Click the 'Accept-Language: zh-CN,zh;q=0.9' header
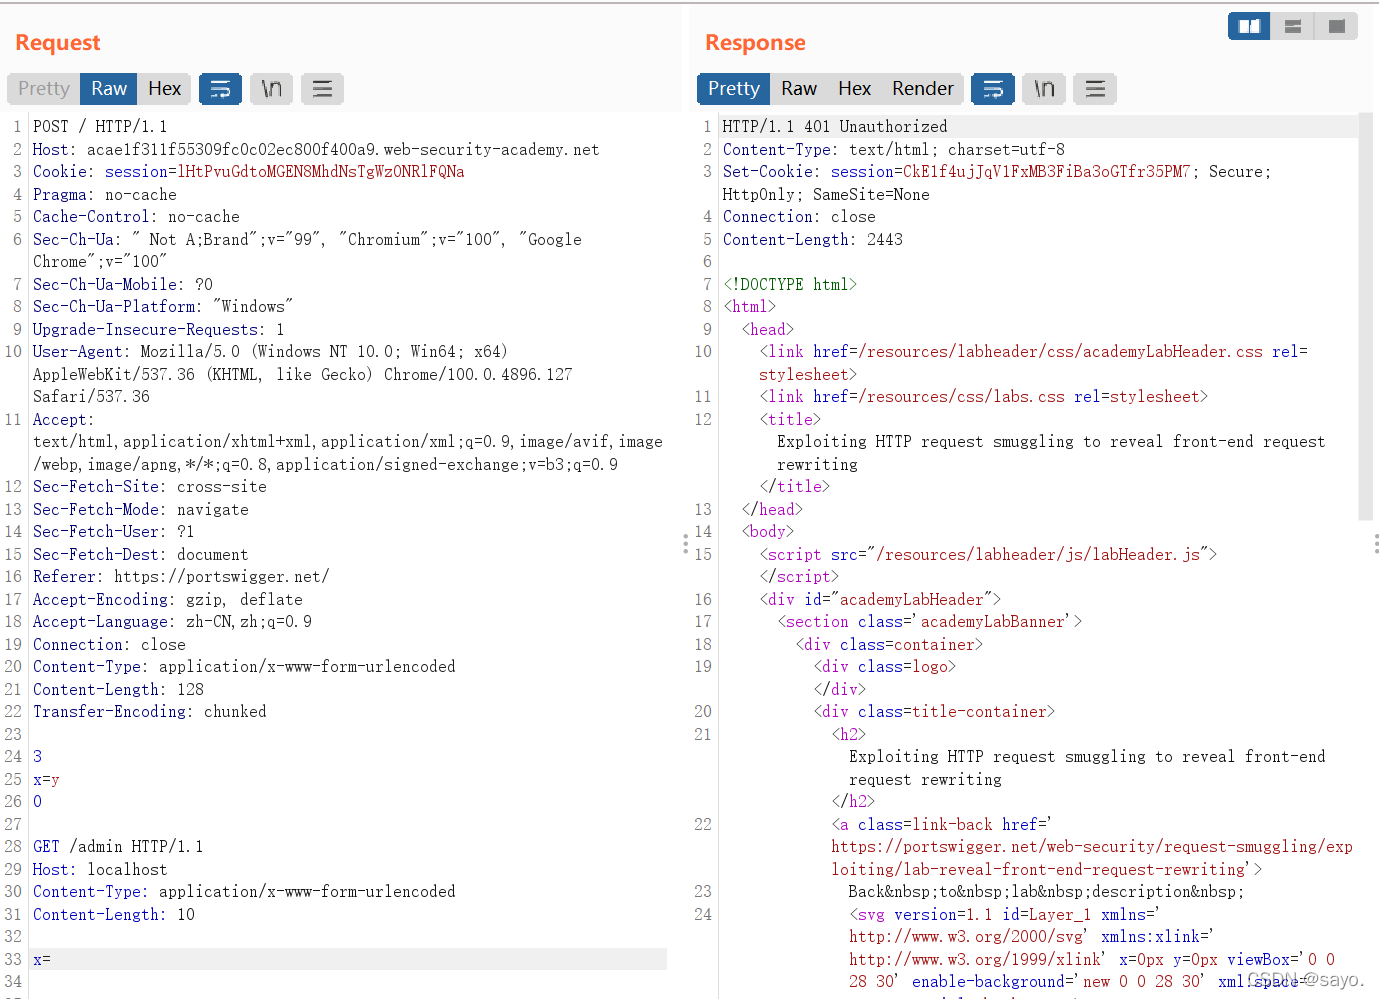Image resolution: width=1379 pixels, height=999 pixels. click(172, 622)
